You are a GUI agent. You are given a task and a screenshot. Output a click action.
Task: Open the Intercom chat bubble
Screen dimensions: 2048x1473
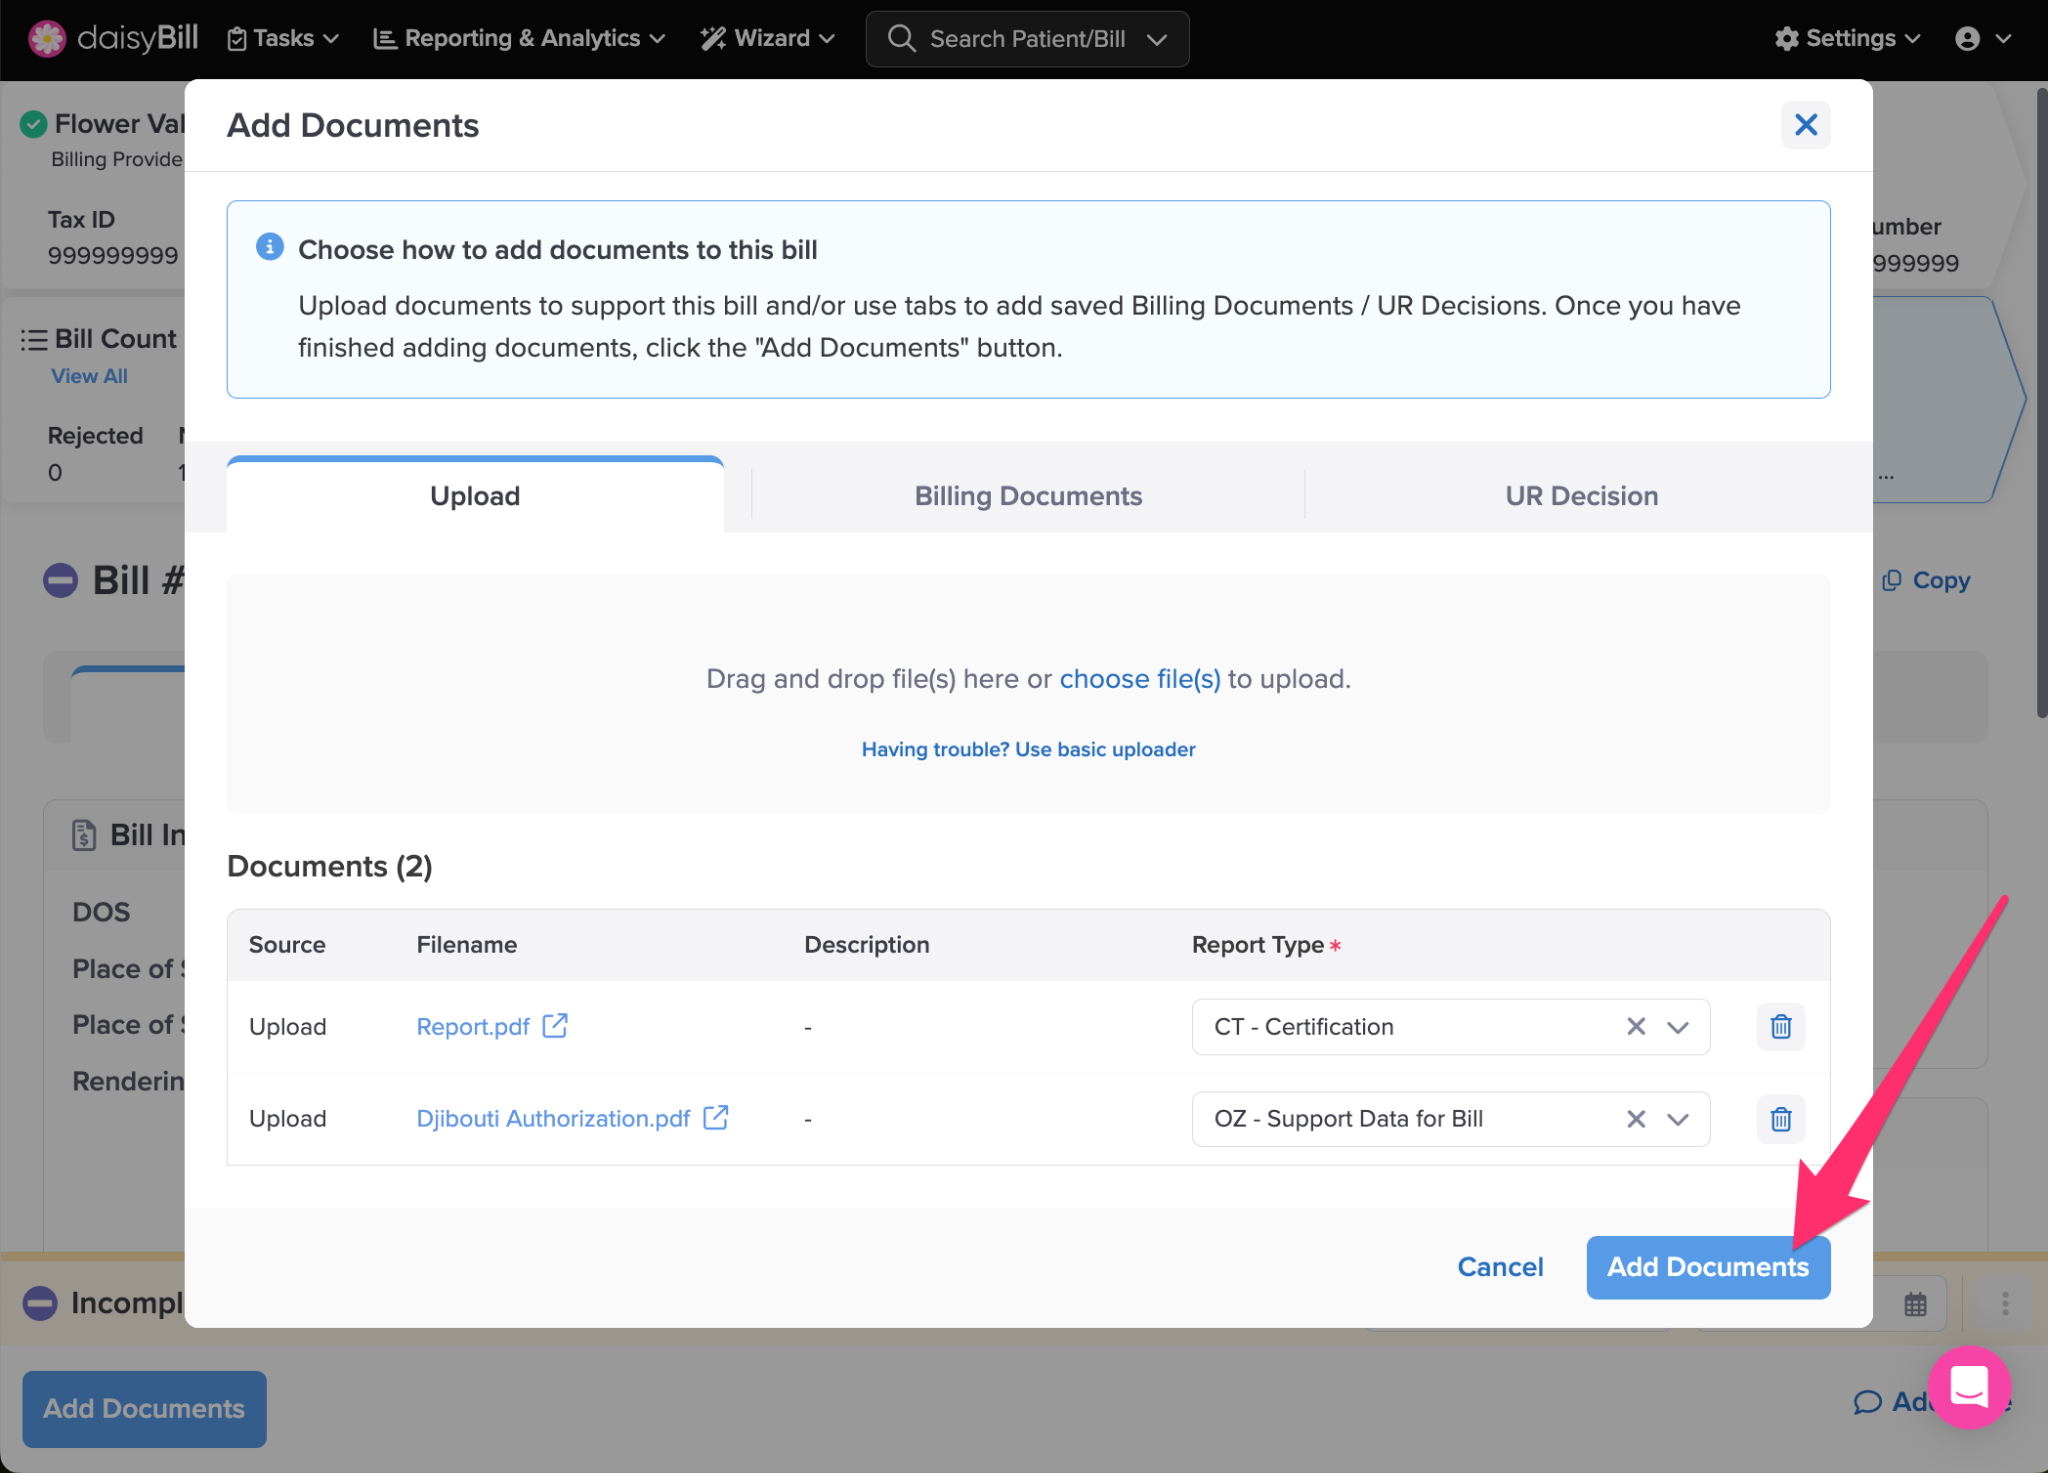tap(1969, 1387)
